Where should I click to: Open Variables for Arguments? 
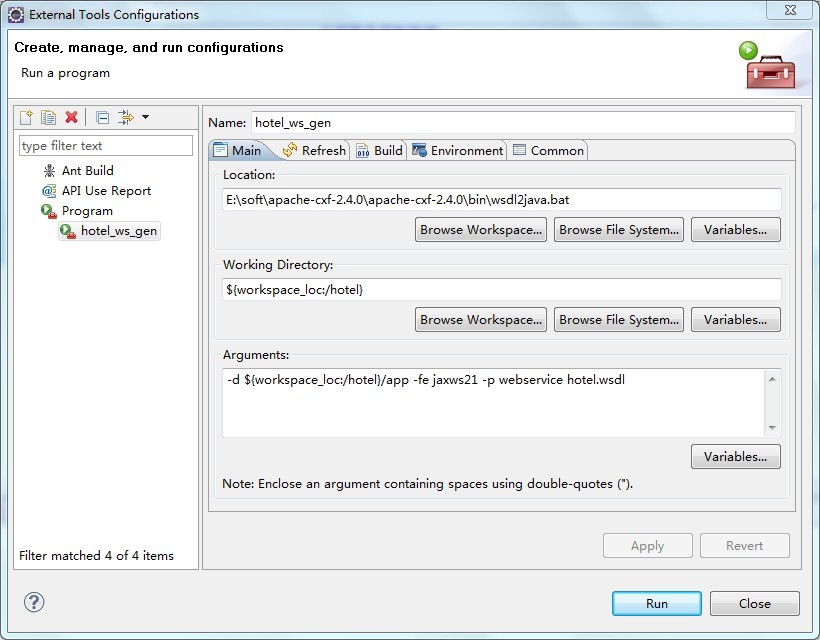tap(735, 456)
